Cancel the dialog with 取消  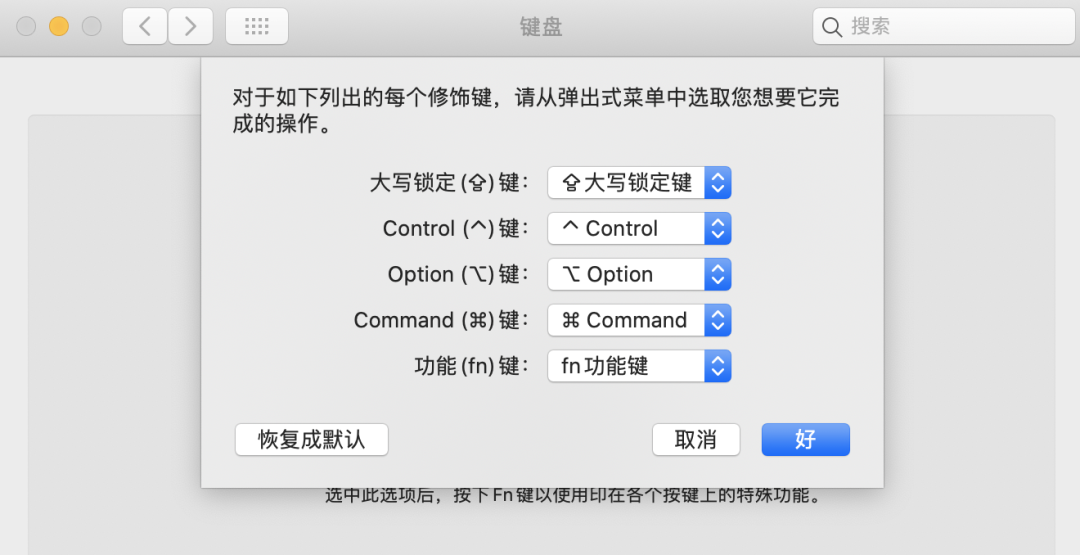(x=696, y=440)
